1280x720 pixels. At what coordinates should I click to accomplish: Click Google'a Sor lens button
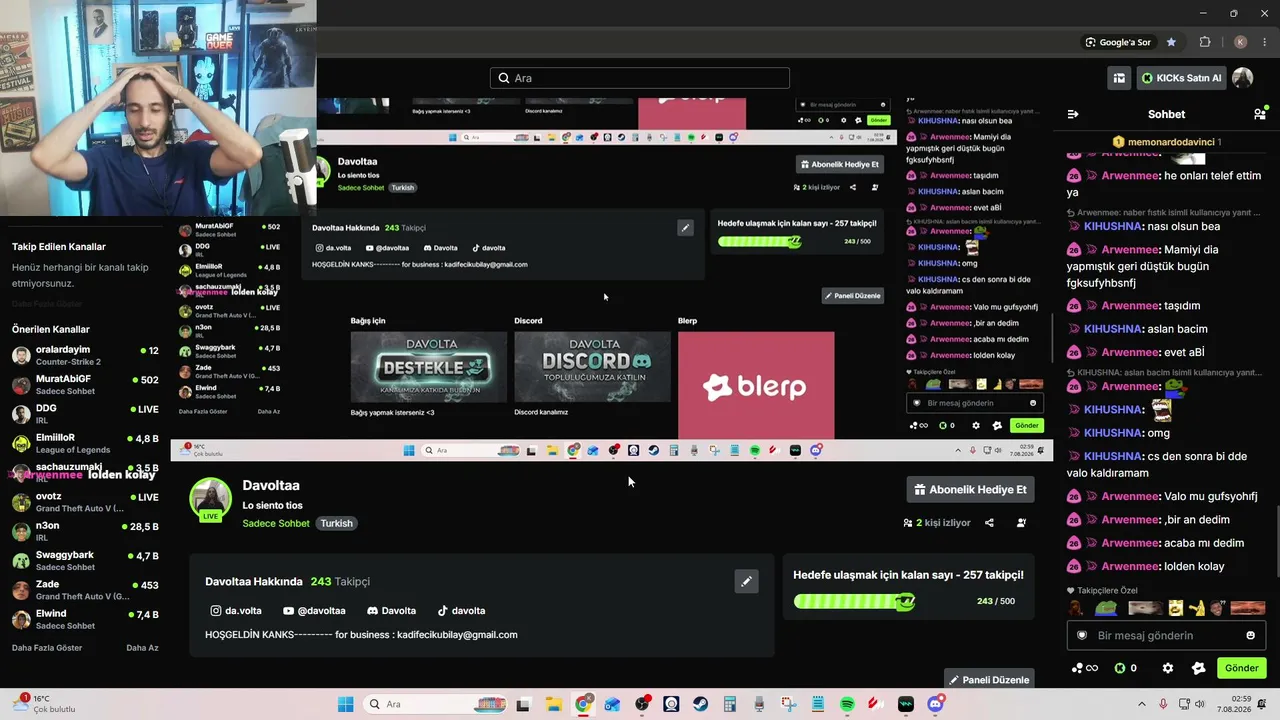[x=1118, y=42]
